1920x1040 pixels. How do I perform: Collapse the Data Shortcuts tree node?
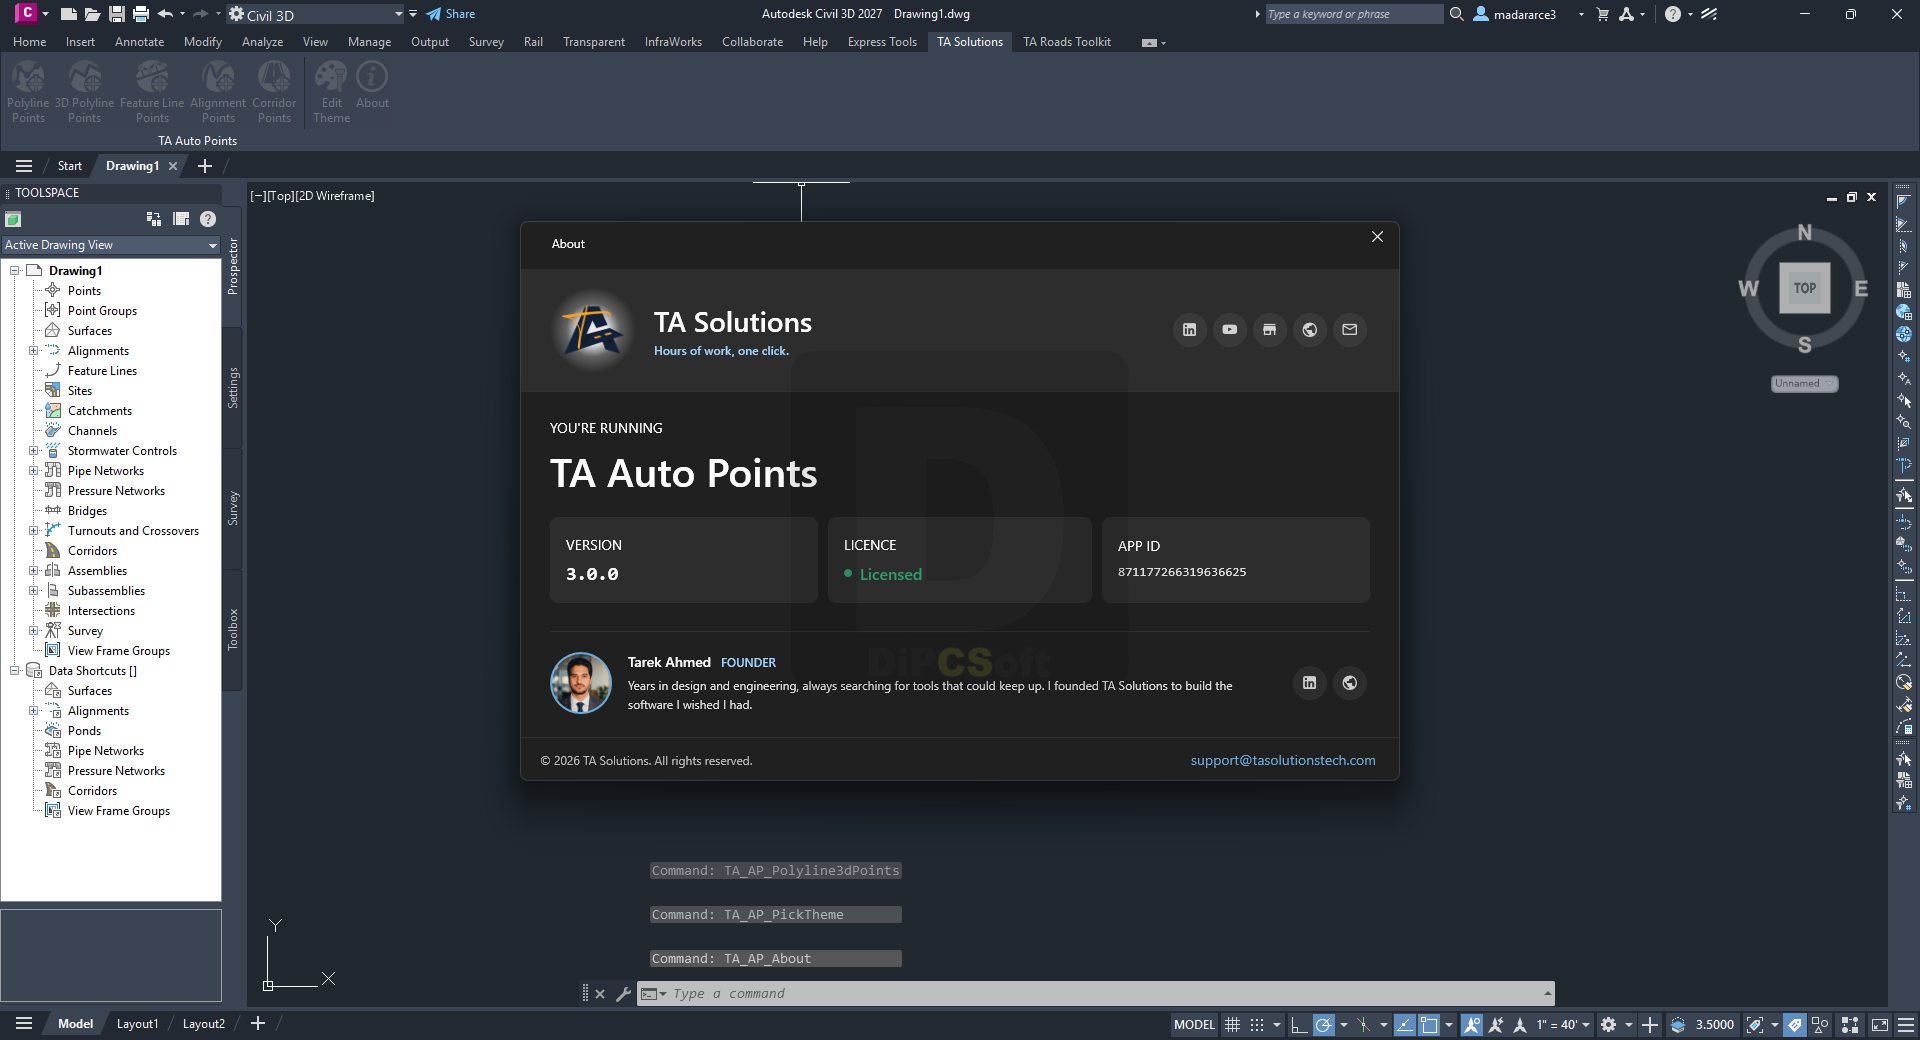(14, 671)
